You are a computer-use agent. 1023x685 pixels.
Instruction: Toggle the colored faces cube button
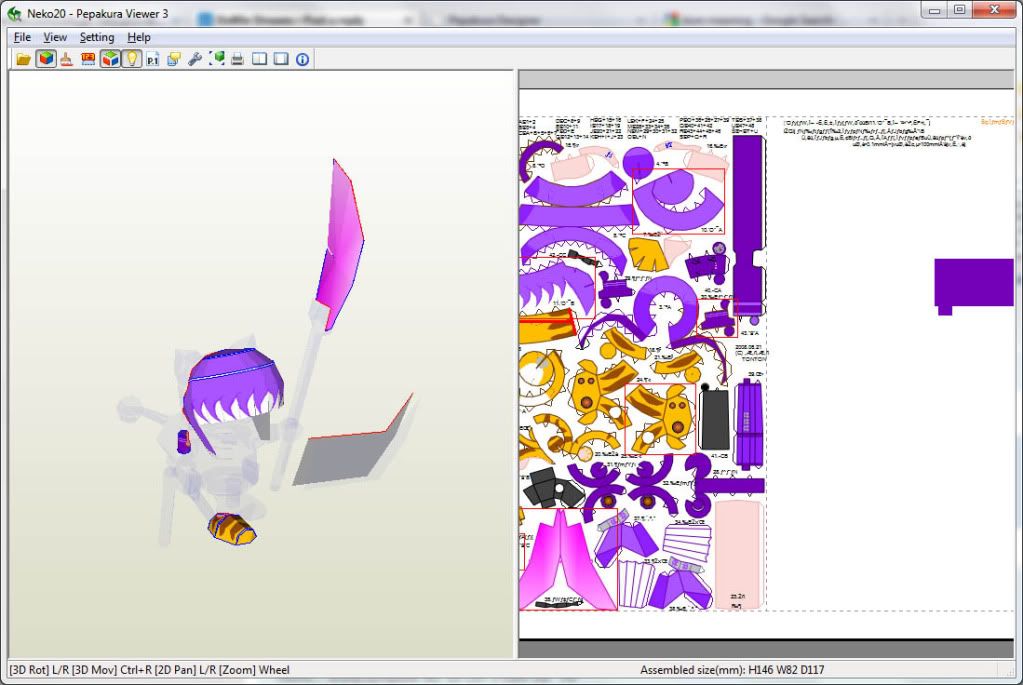coord(110,59)
